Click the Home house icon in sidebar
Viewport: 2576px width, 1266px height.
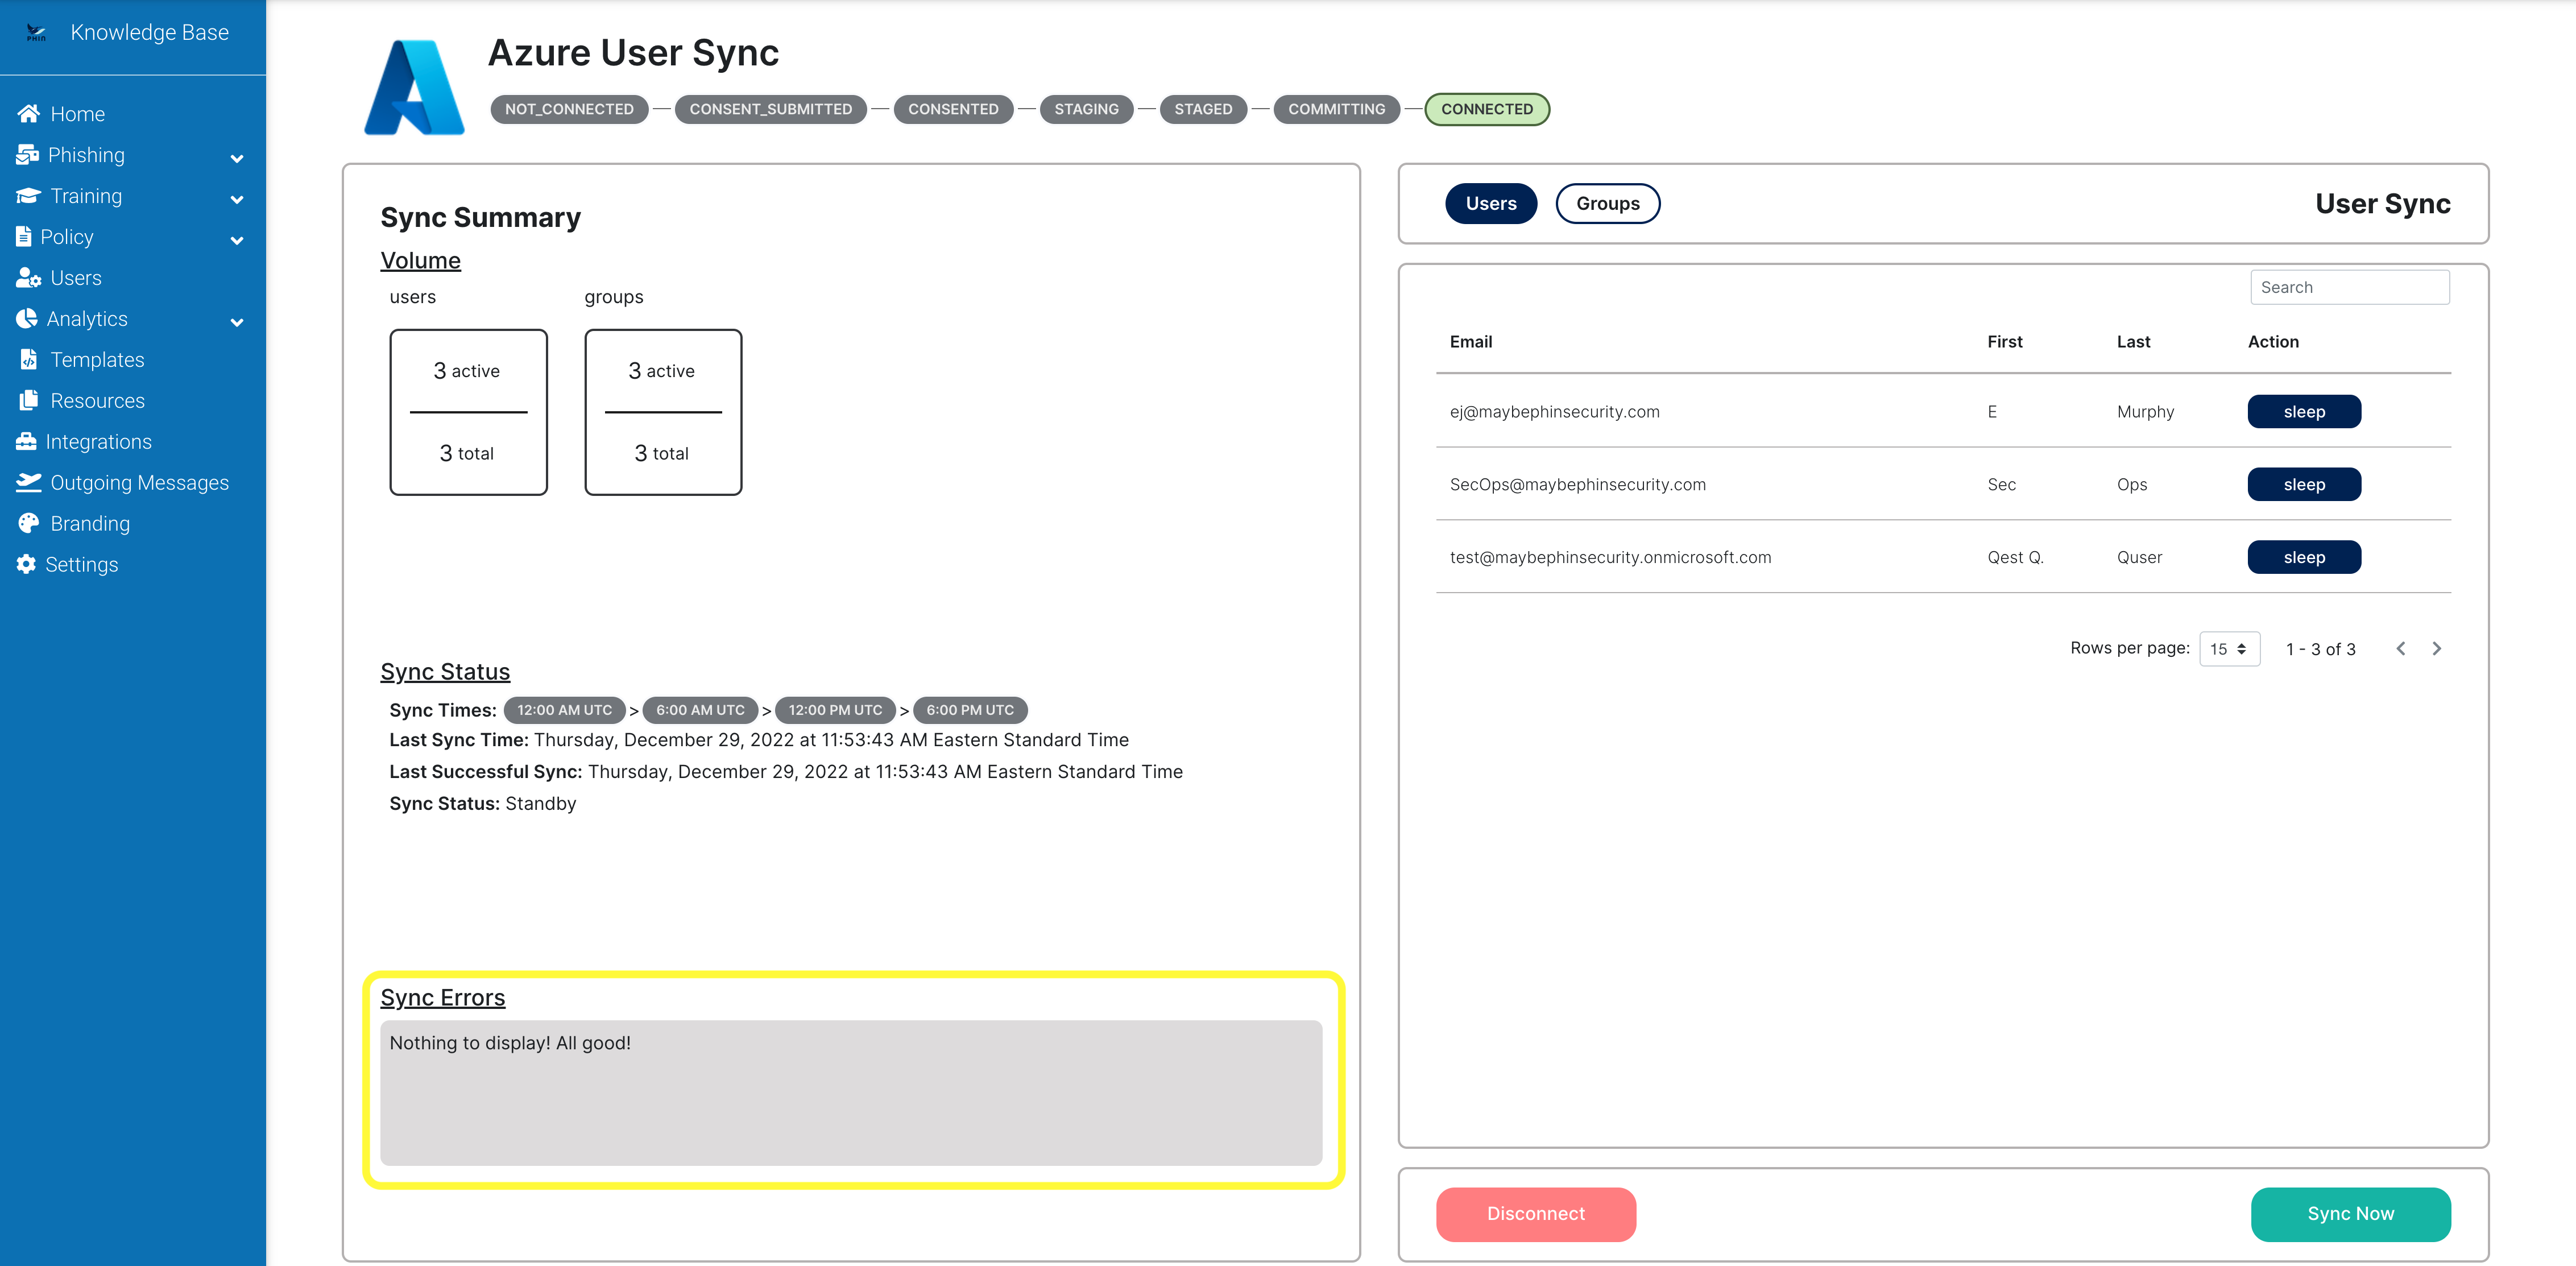28,114
